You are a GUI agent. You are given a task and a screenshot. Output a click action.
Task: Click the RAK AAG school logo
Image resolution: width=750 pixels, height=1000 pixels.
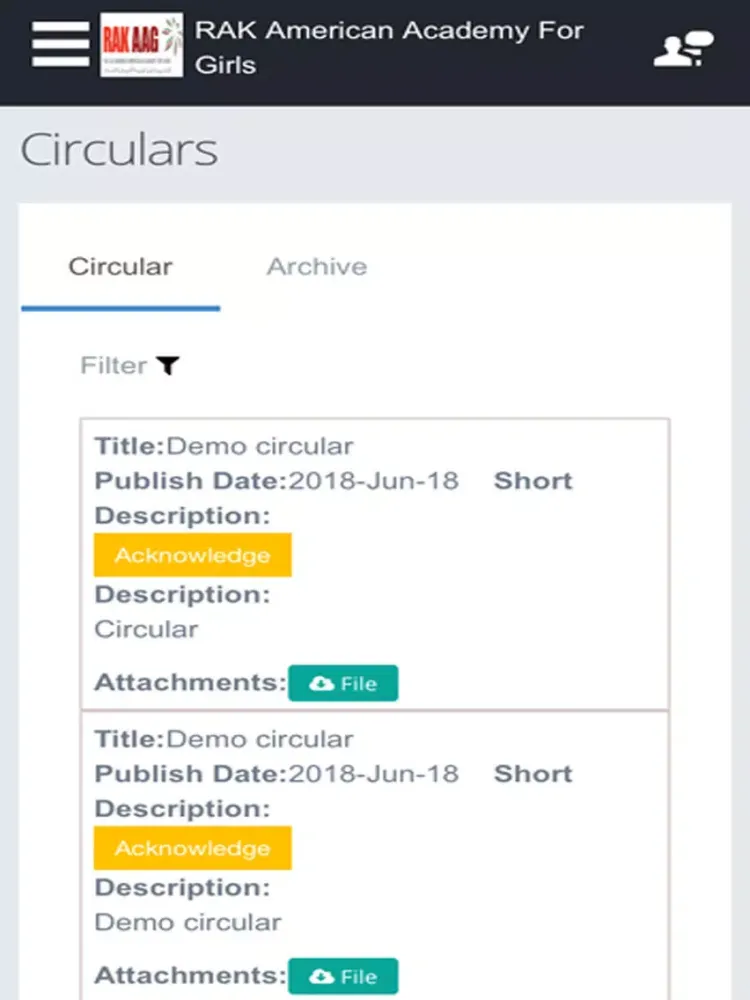[142, 45]
